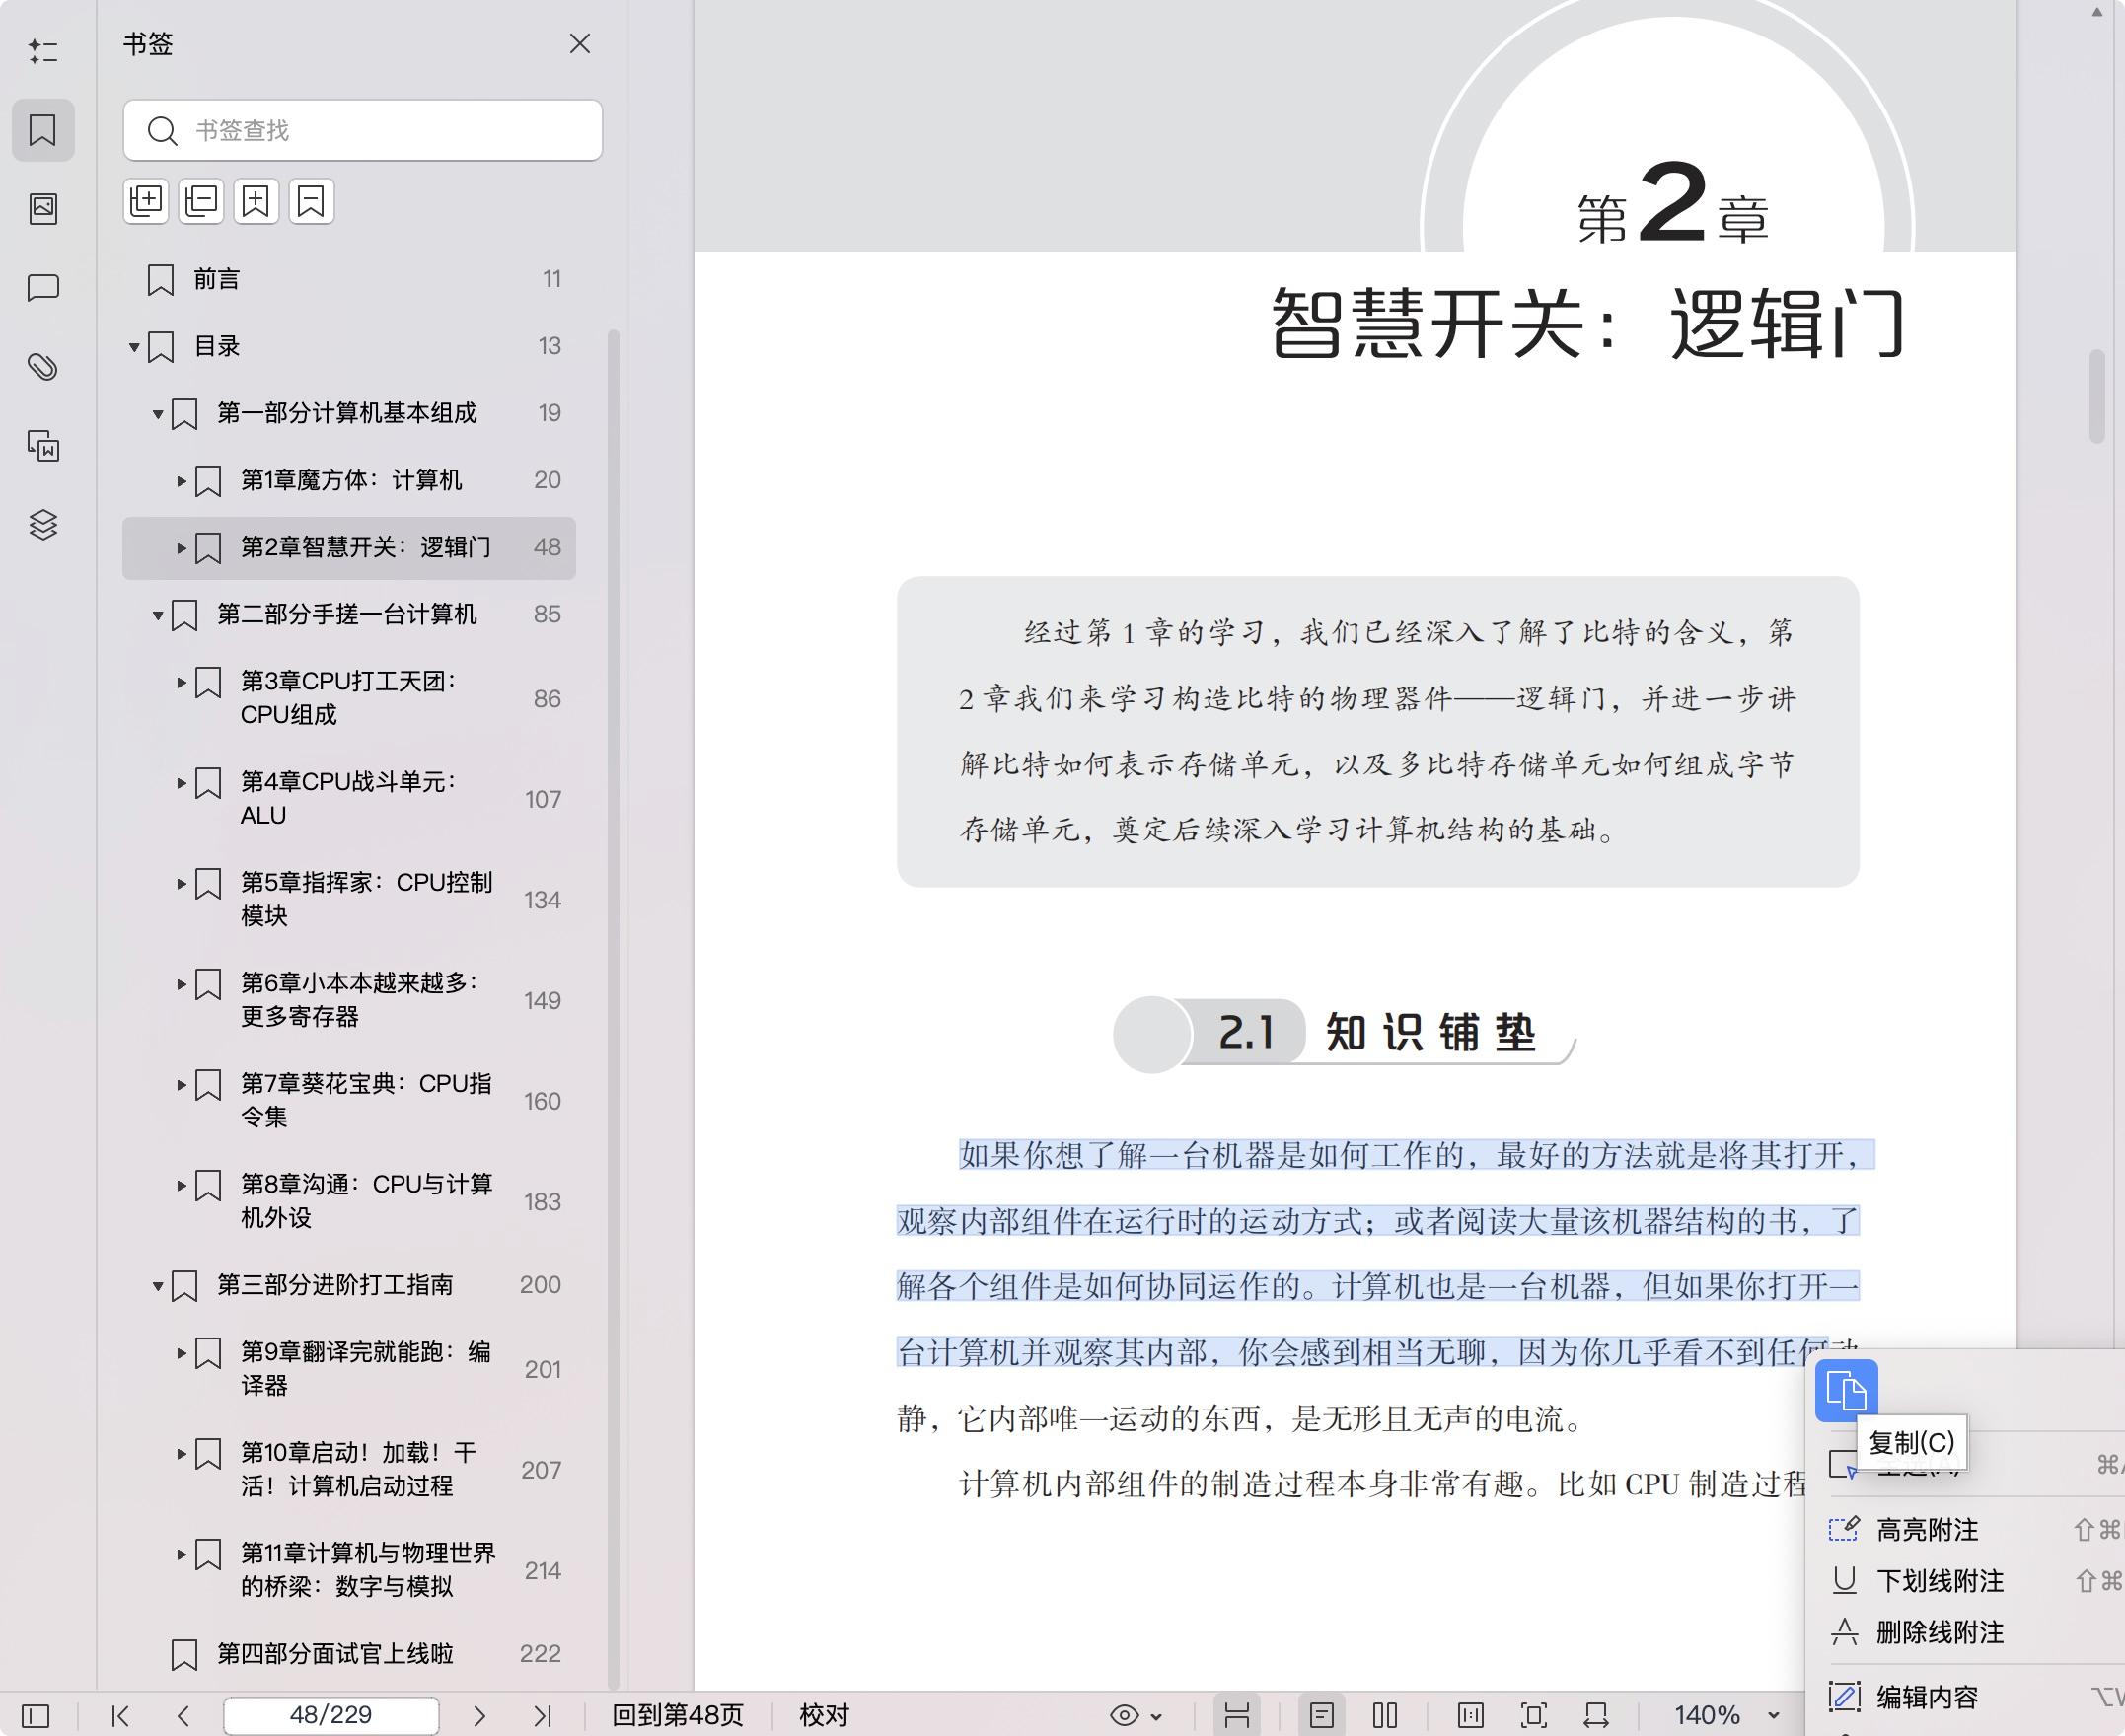Screen dimensions: 2125x1736
Task: Open the layers sidebar panel
Action: click(43, 524)
